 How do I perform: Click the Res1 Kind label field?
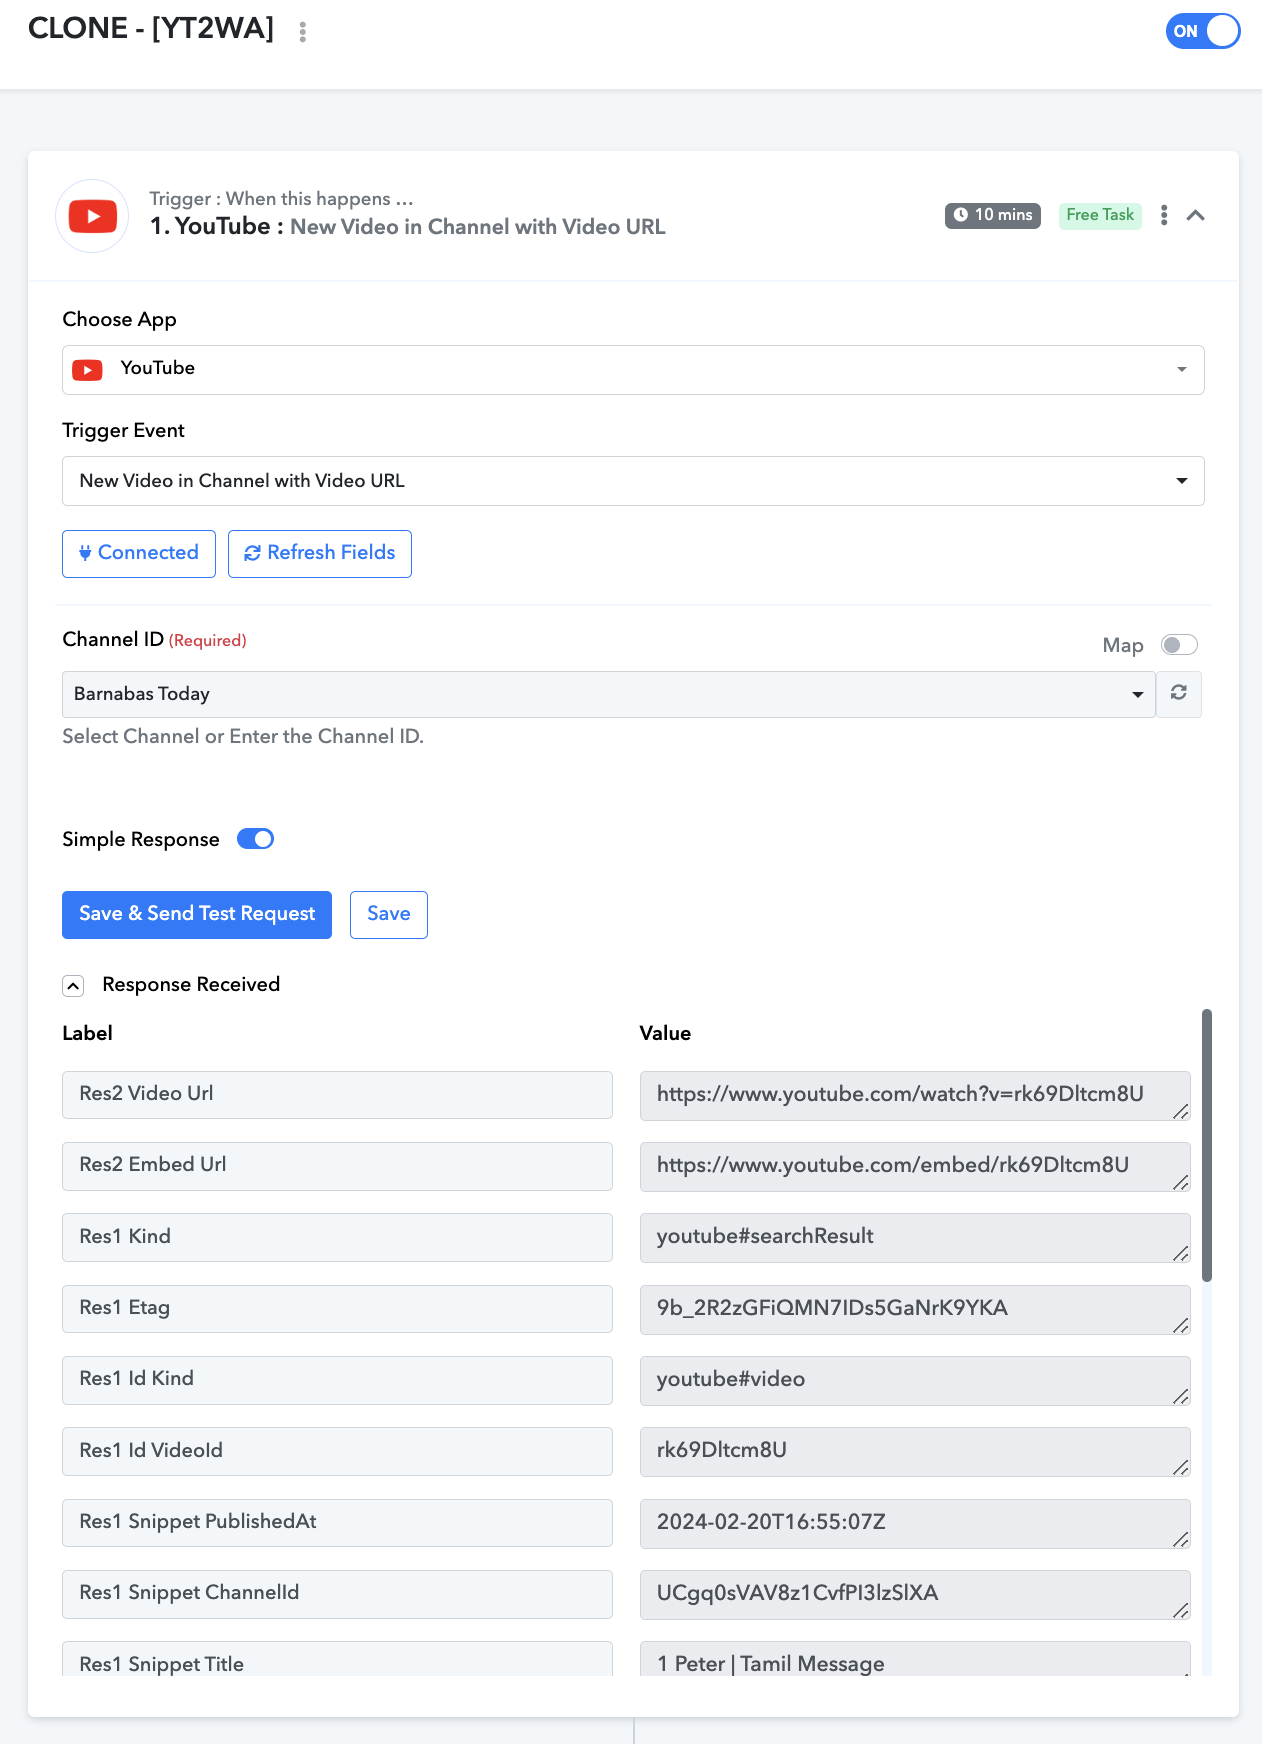(337, 1238)
